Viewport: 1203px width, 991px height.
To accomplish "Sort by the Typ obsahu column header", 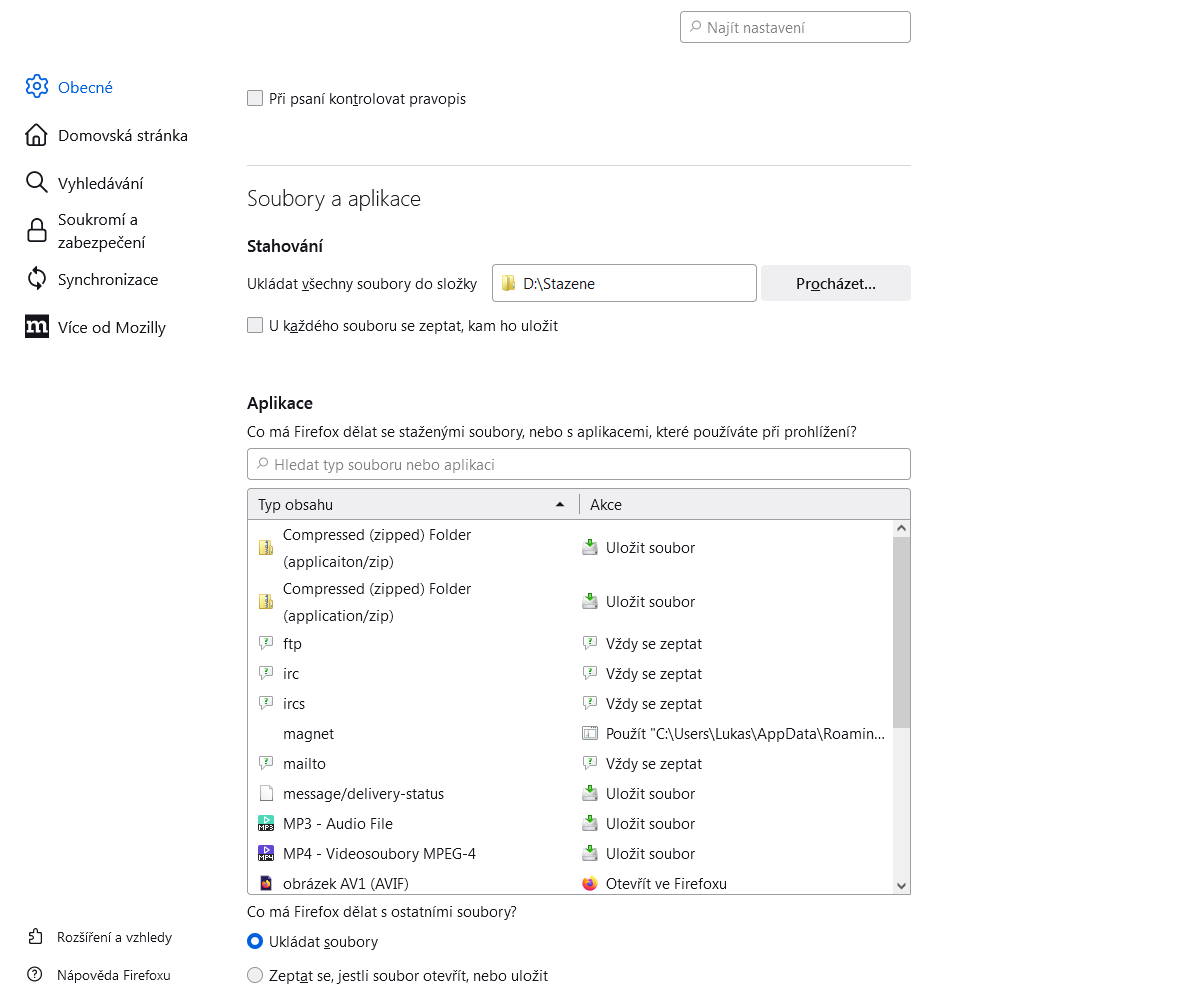I will (x=412, y=505).
